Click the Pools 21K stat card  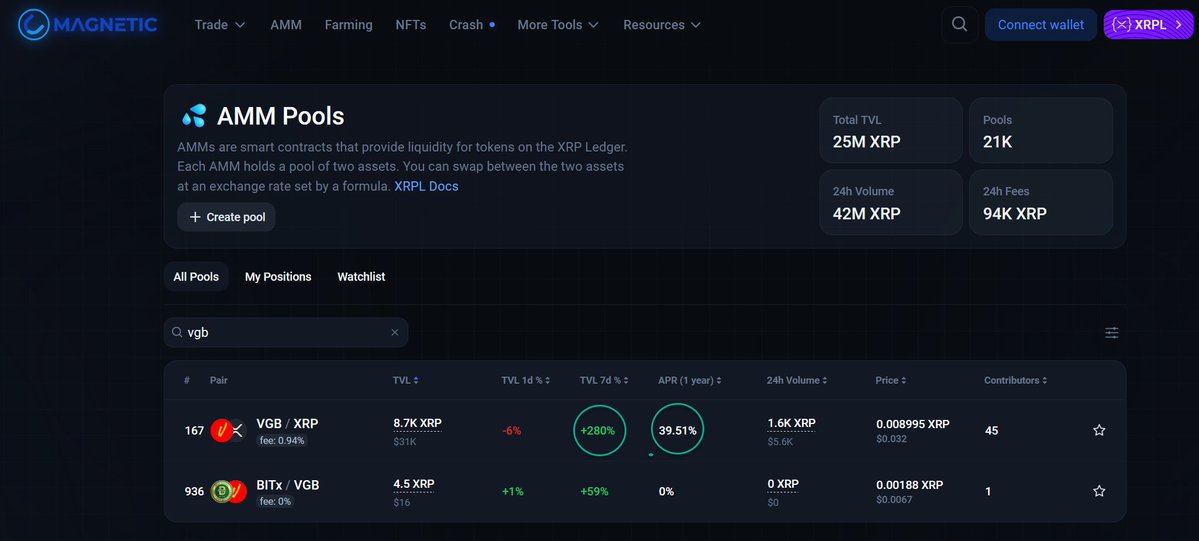1041,130
